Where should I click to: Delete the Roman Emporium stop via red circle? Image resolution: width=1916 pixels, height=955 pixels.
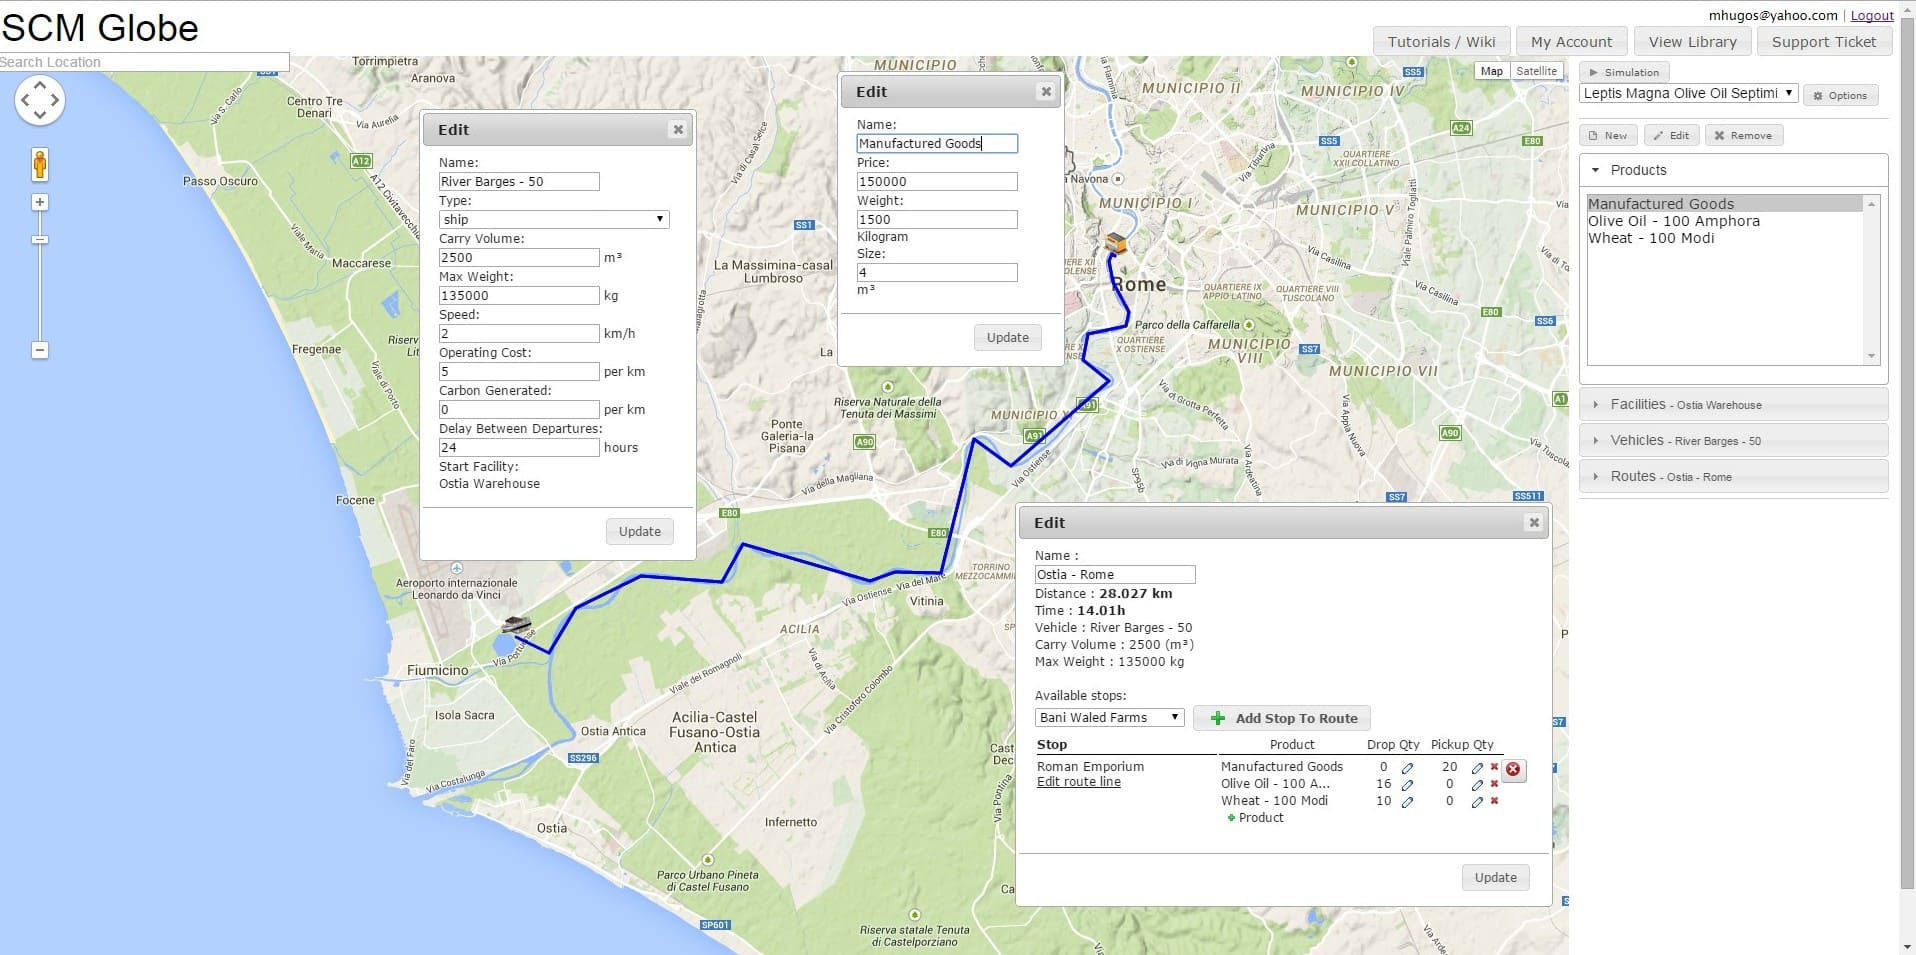pyautogui.click(x=1513, y=769)
